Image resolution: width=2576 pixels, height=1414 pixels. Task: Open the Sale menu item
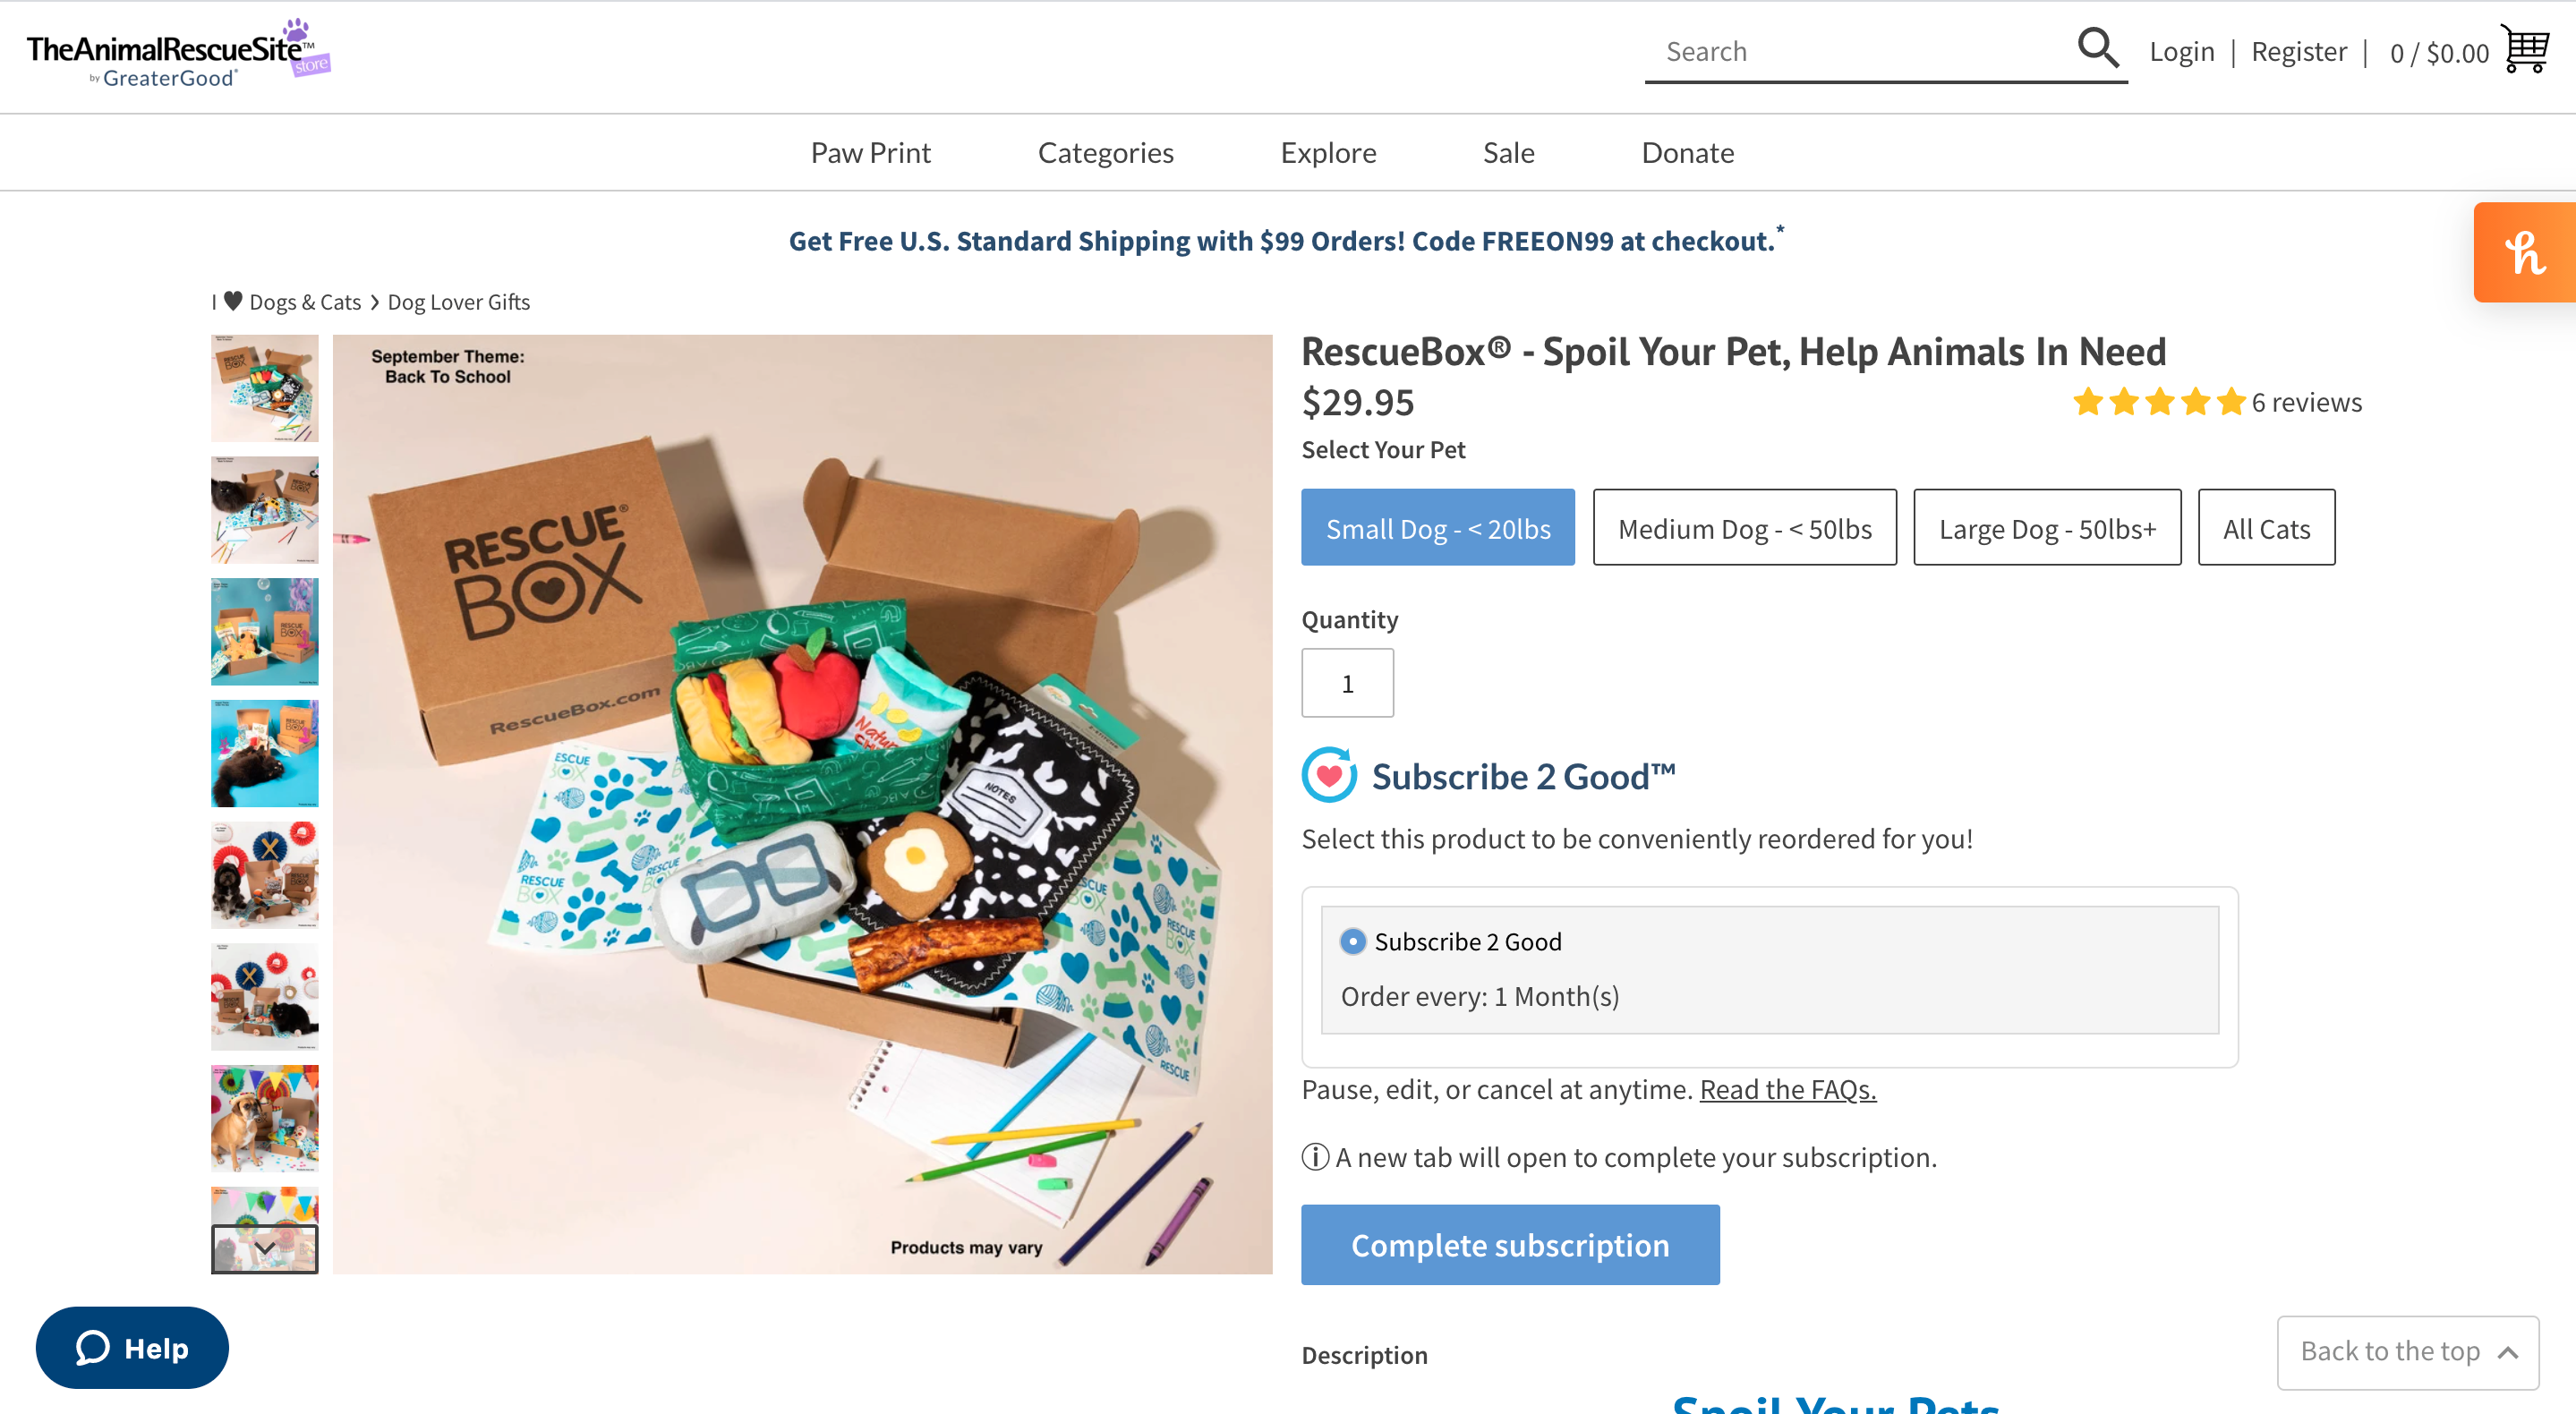coord(1508,152)
